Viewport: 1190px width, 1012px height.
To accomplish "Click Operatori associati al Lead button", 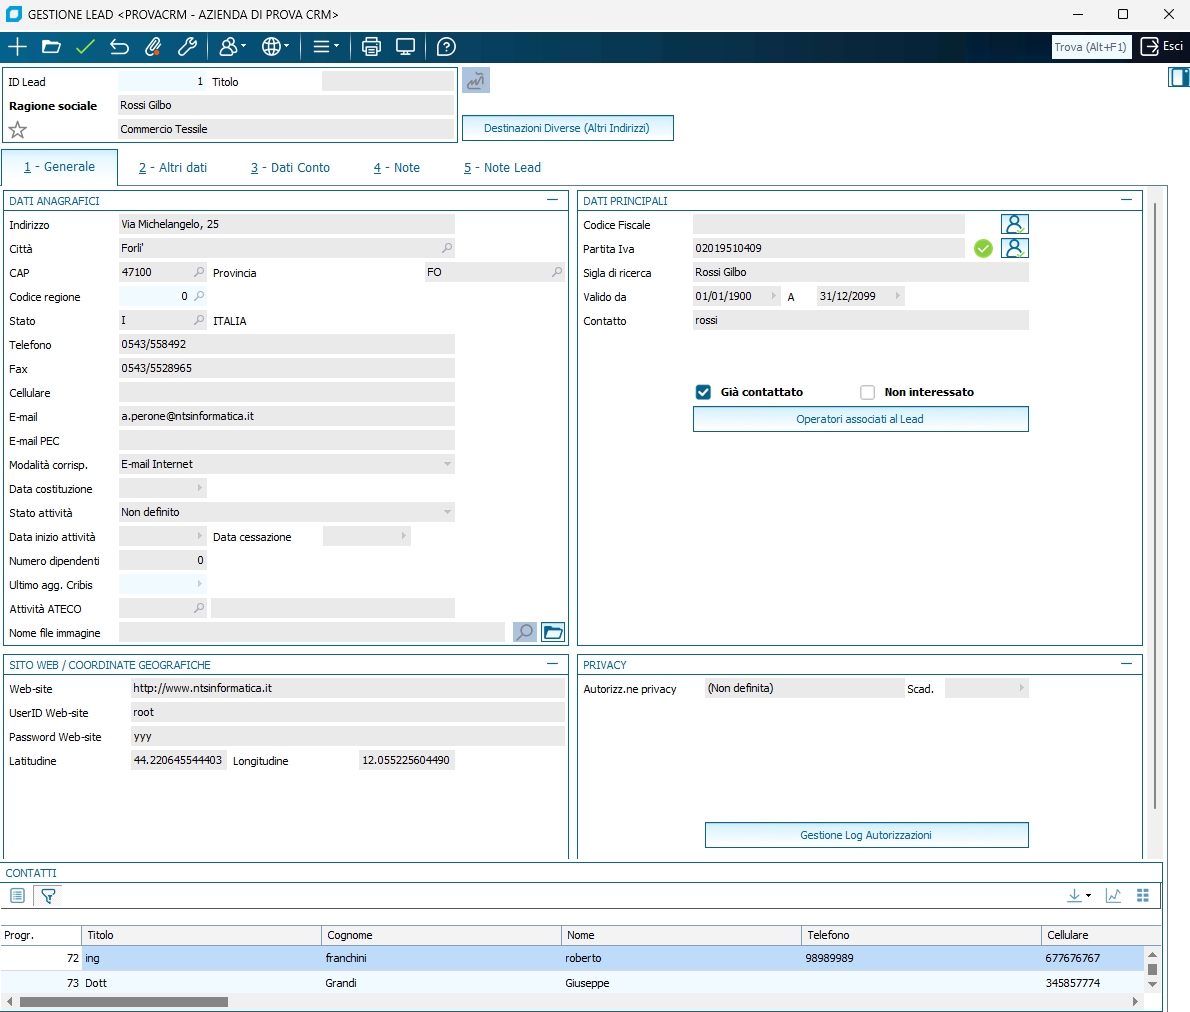I will [860, 419].
